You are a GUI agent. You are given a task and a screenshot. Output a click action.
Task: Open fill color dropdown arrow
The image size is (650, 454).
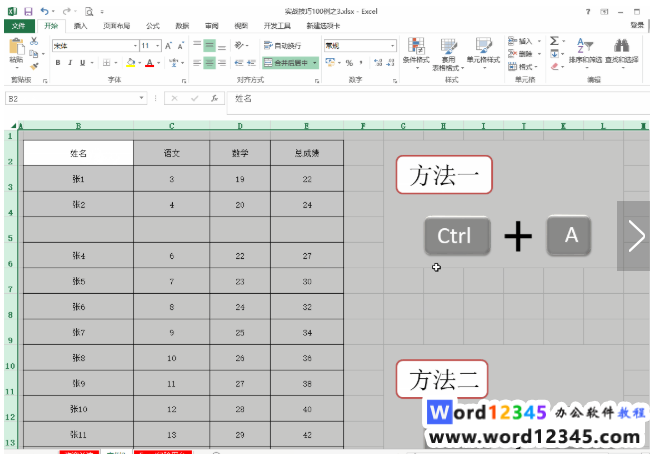click(140, 63)
